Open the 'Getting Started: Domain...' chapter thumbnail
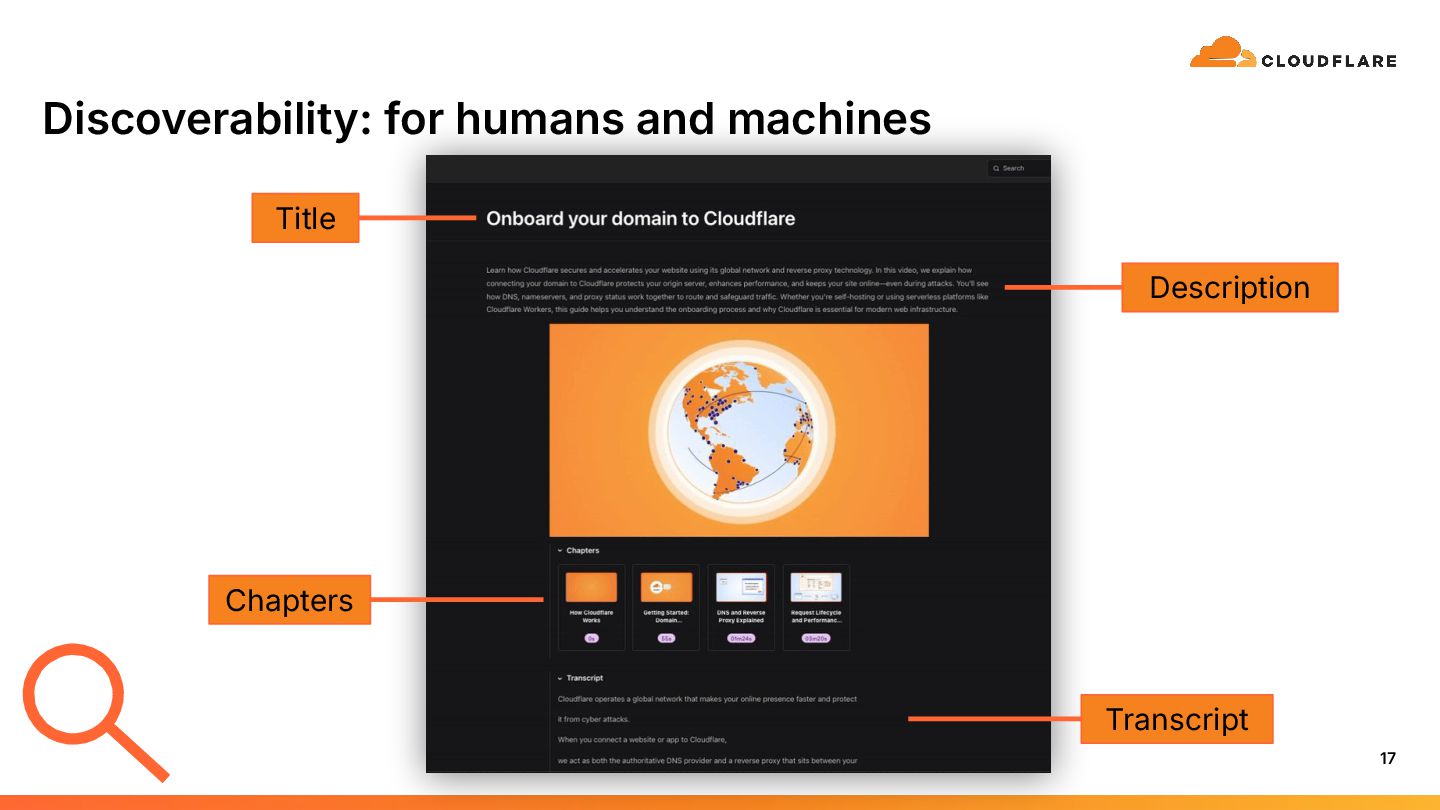The width and height of the screenshot is (1440, 810). 666,587
